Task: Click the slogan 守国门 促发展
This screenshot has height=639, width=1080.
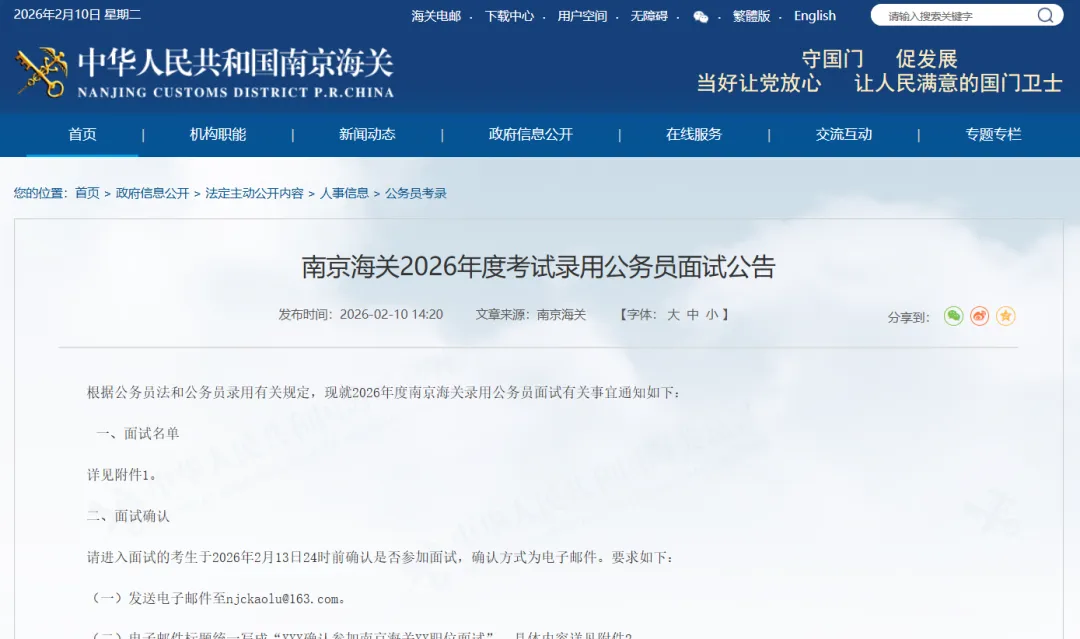Action: point(879,59)
